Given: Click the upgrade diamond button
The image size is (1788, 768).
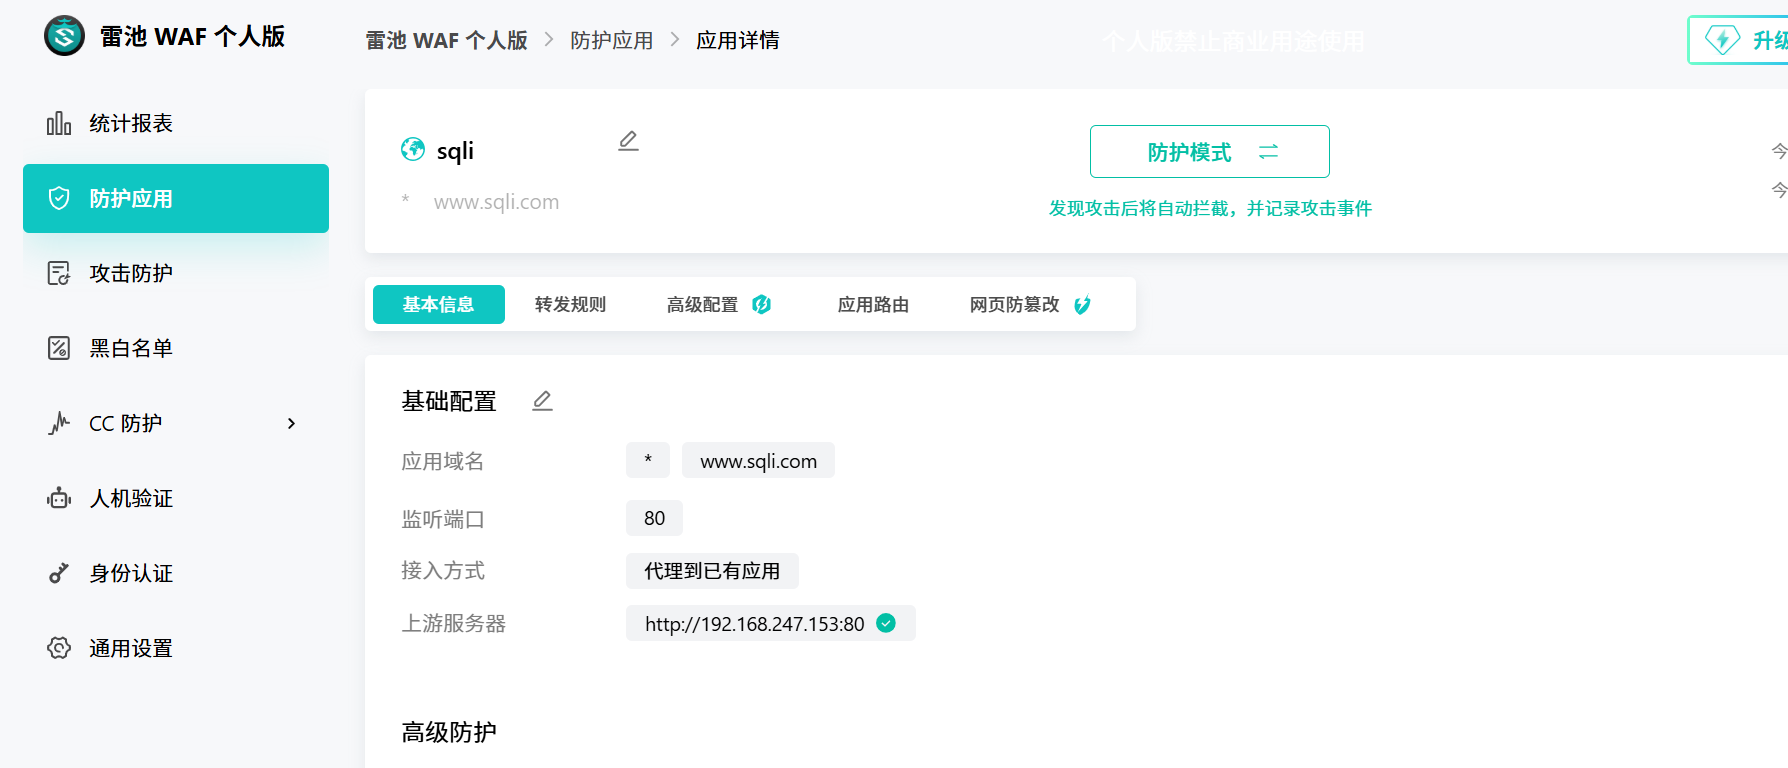Looking at the screenshot, I should click(x=1738, y=40).
